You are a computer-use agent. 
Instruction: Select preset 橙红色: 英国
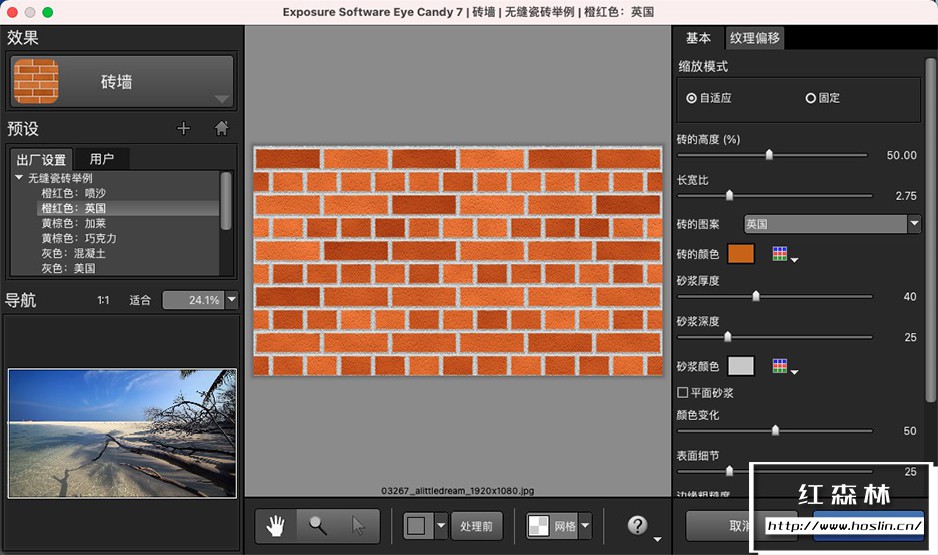(x=74, y=208)
